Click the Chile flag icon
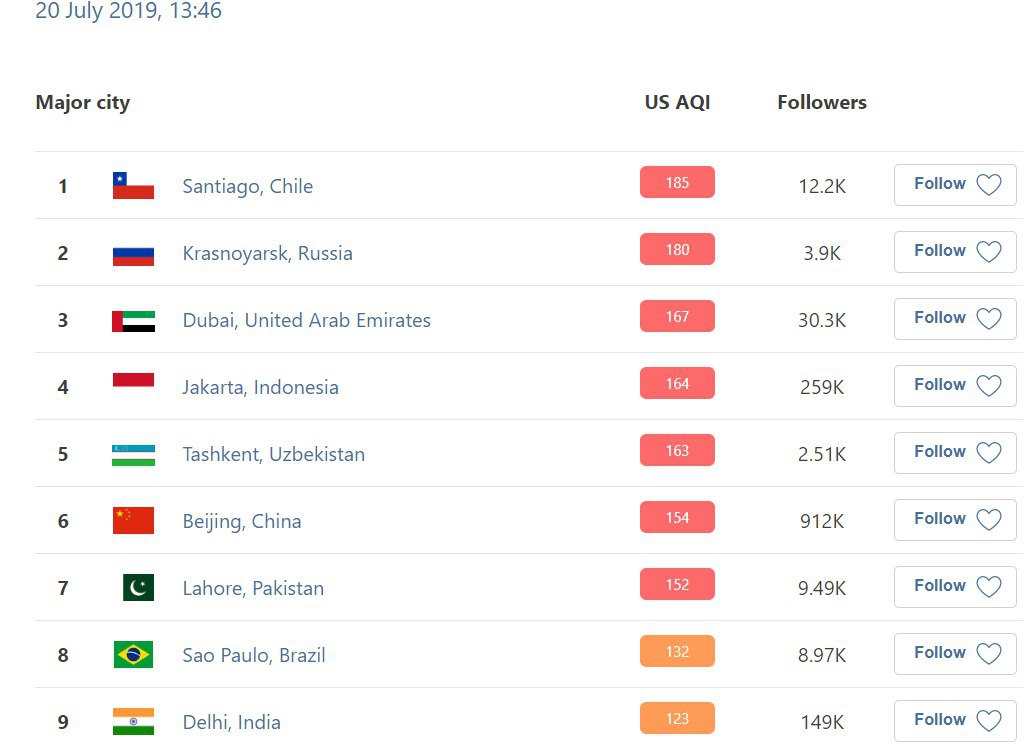 tap(133, 186)
